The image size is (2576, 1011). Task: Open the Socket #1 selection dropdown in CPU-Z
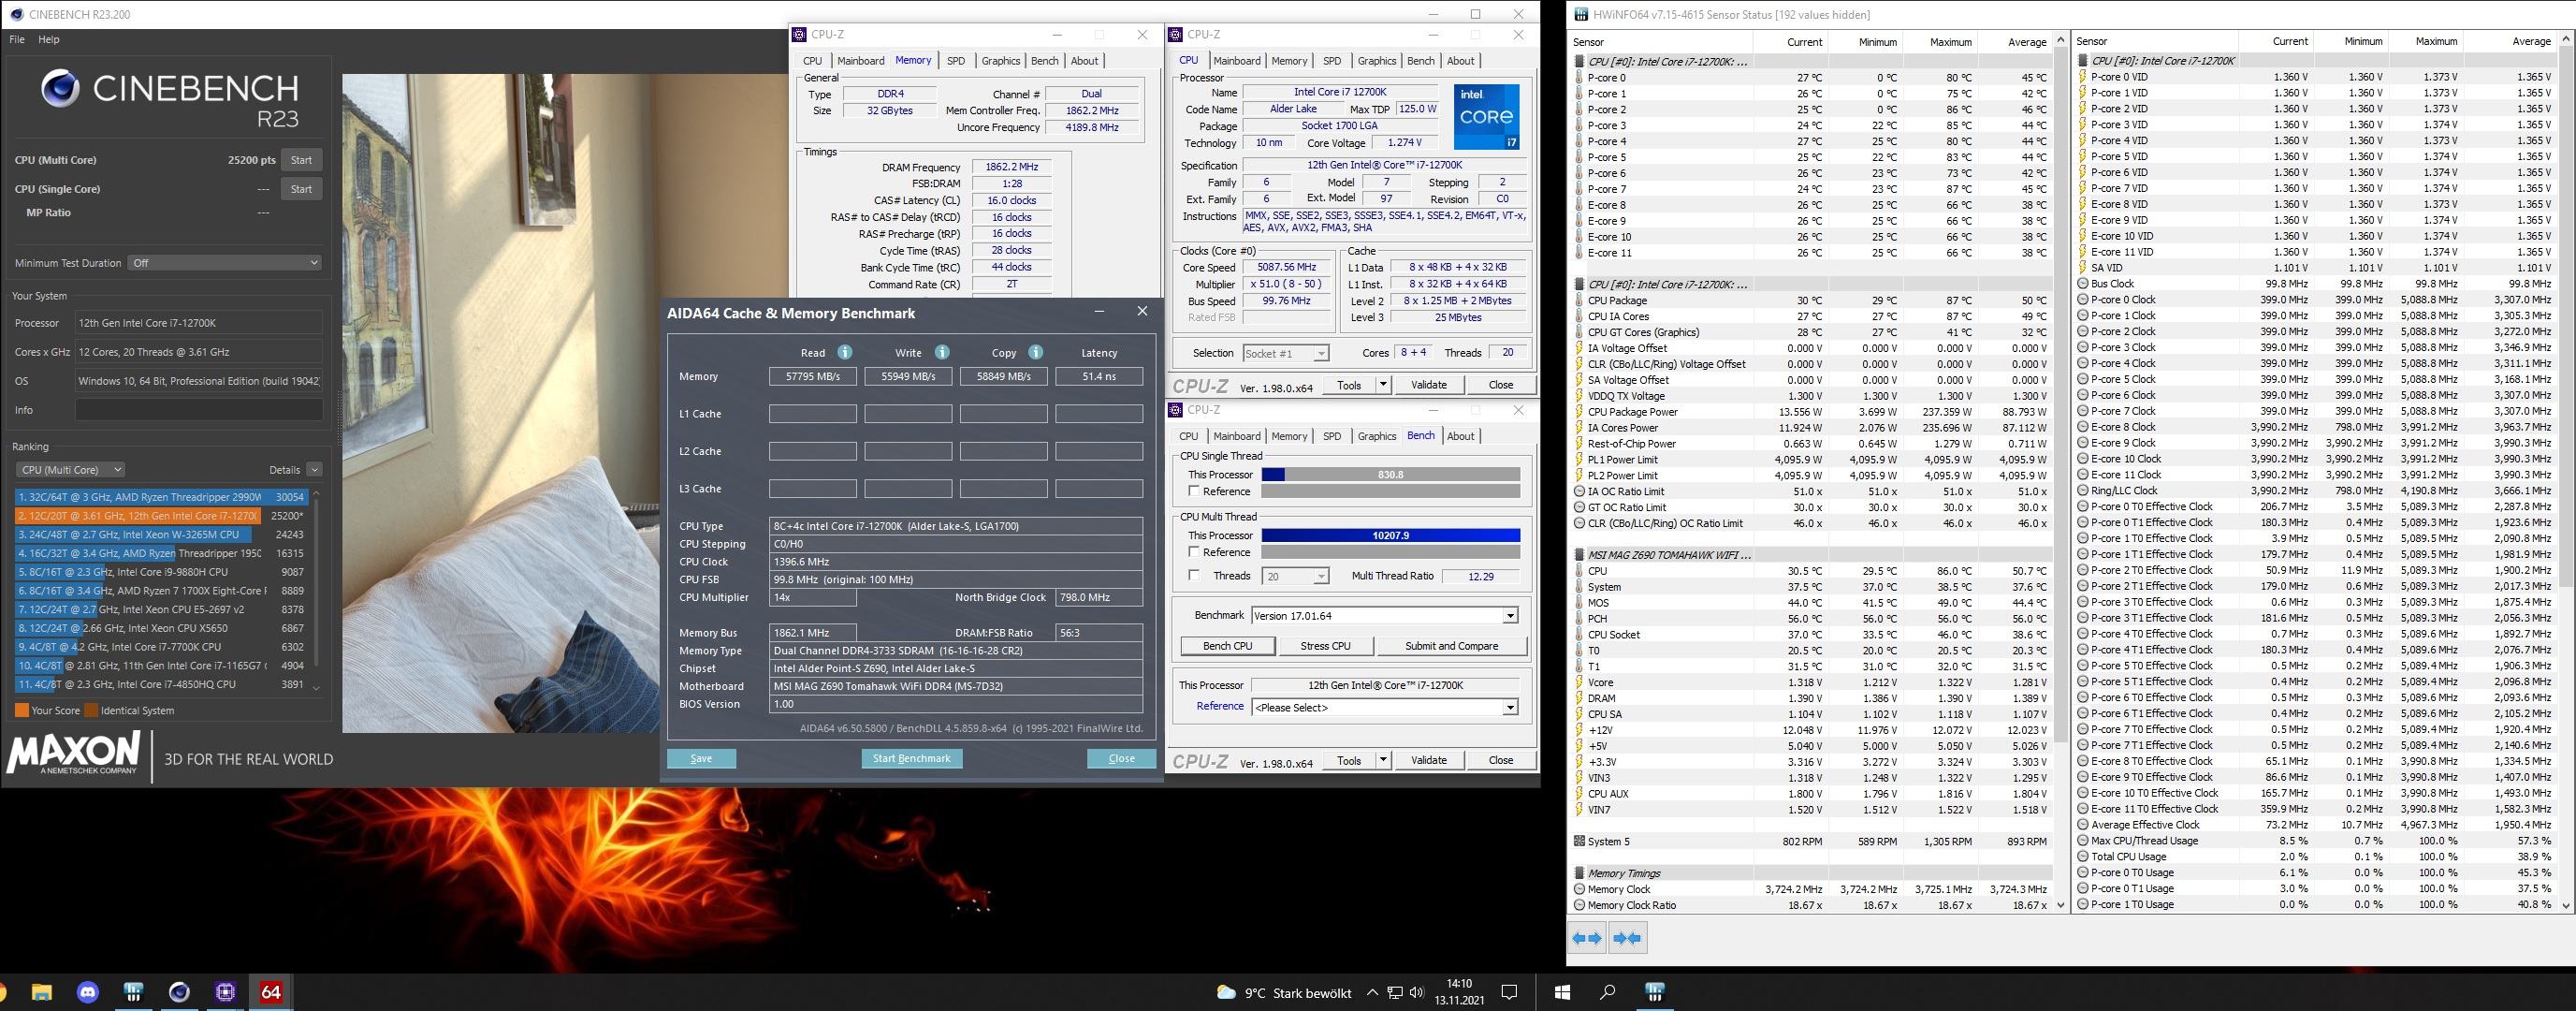point(1285,353)
